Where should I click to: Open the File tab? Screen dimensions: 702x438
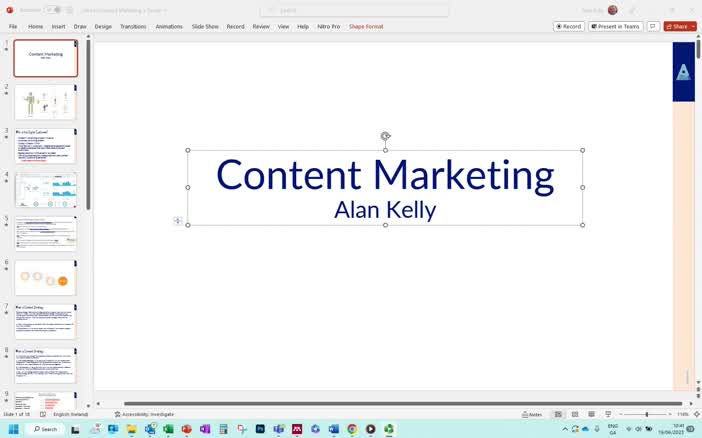click(x=13, y=26)
